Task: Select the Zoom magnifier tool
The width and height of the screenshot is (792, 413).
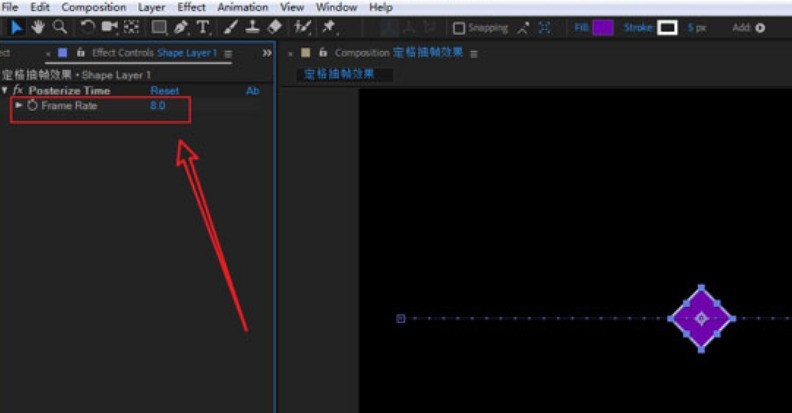Action: (60, 27)
